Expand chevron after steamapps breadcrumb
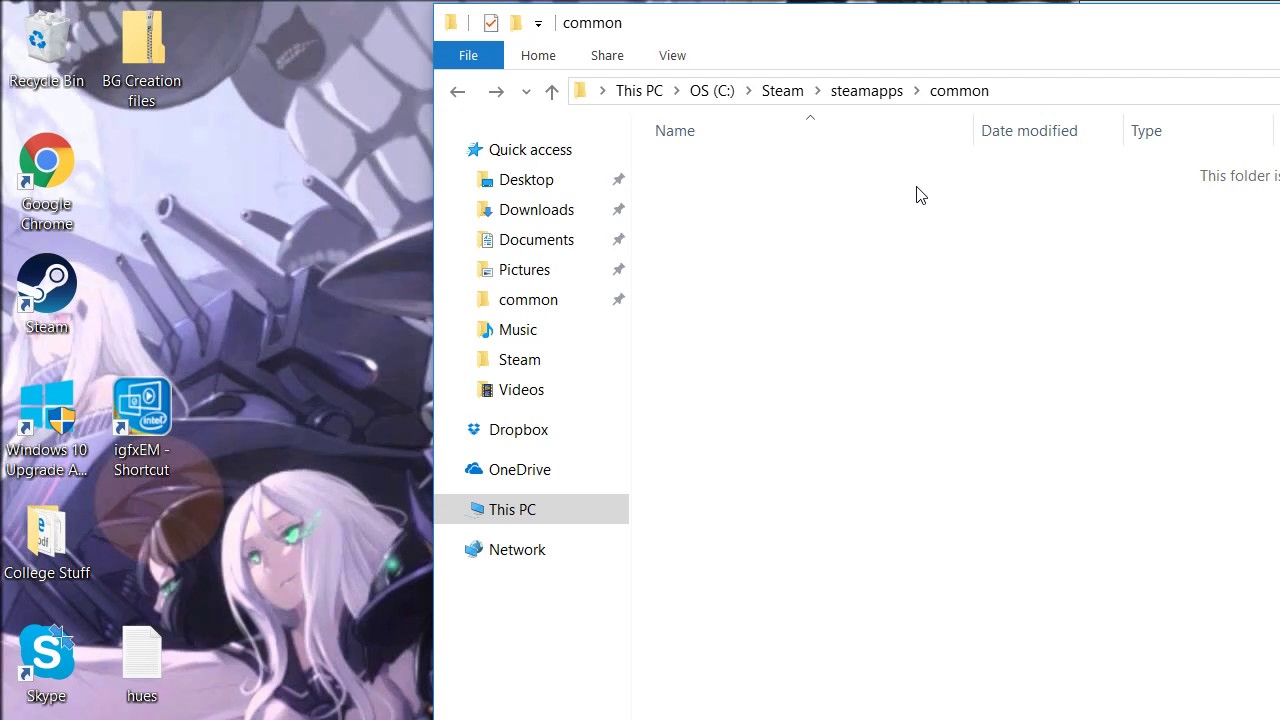1280x720 pixels. point(916,91)
